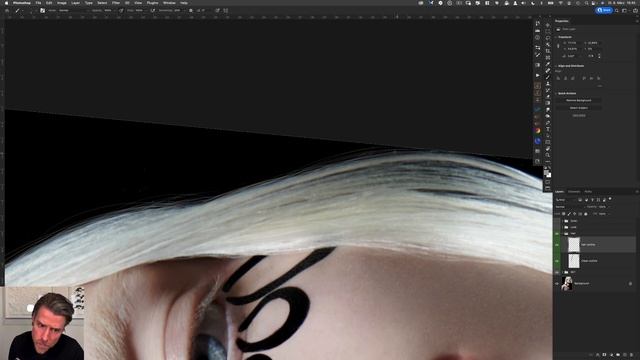Select the Move tool

point(548,24)
